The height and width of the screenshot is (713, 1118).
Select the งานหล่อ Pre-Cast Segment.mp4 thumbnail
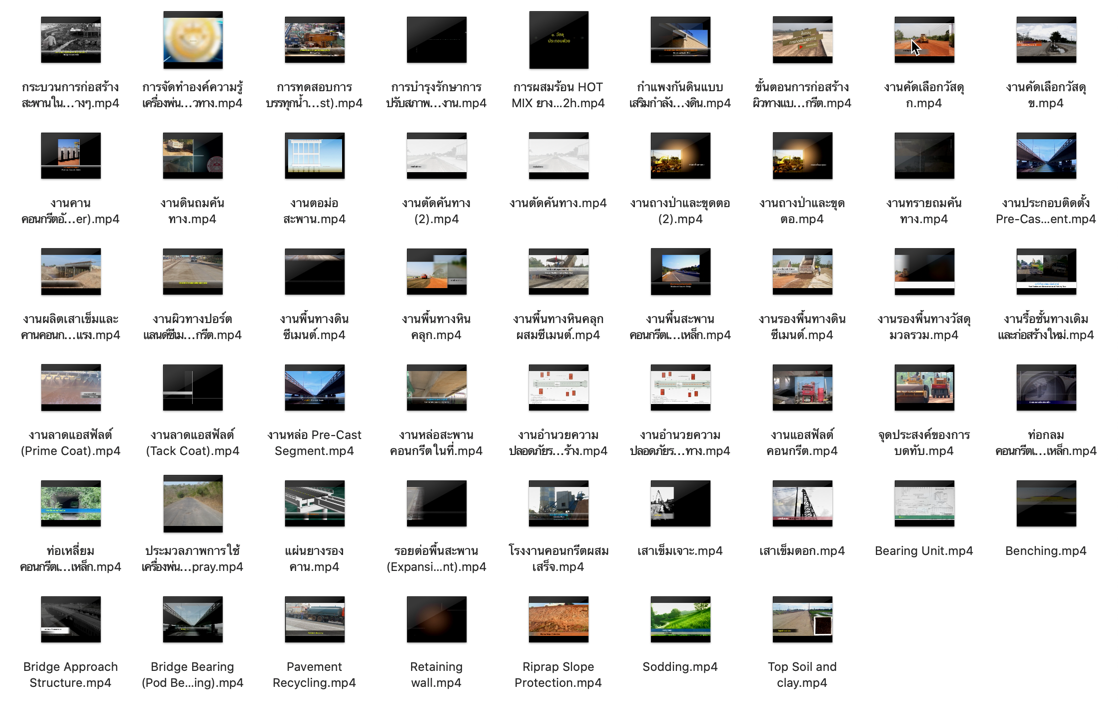pyautogui.click(x=314, y=388)
